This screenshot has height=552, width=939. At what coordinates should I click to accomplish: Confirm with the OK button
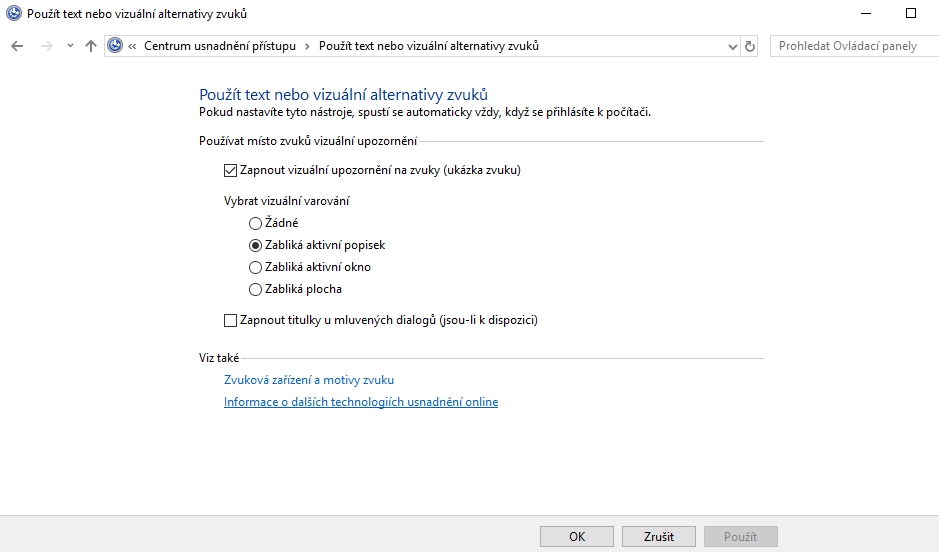coord(577,536)
